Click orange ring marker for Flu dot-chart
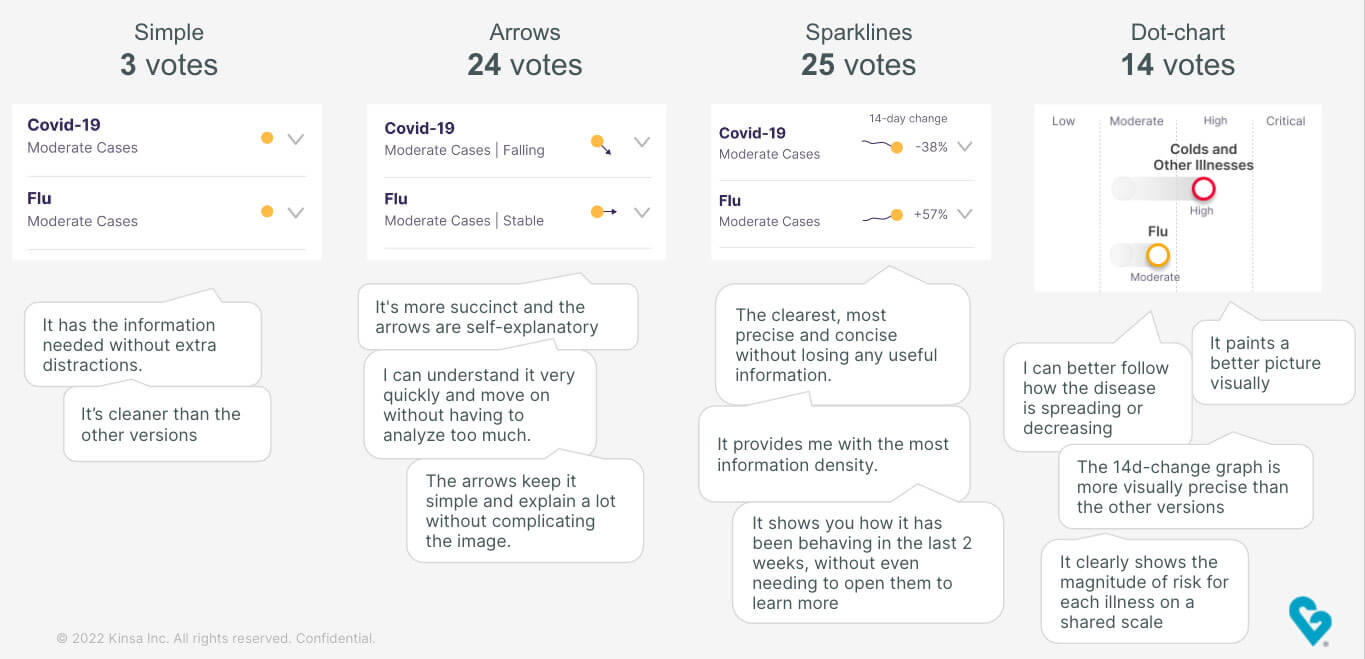The width and height of the screenshot is (1365, 659). [x=1157, y=255]
